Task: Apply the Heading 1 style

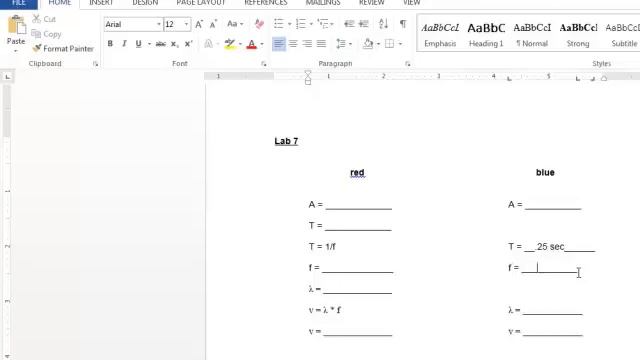Action: [486, 34]
